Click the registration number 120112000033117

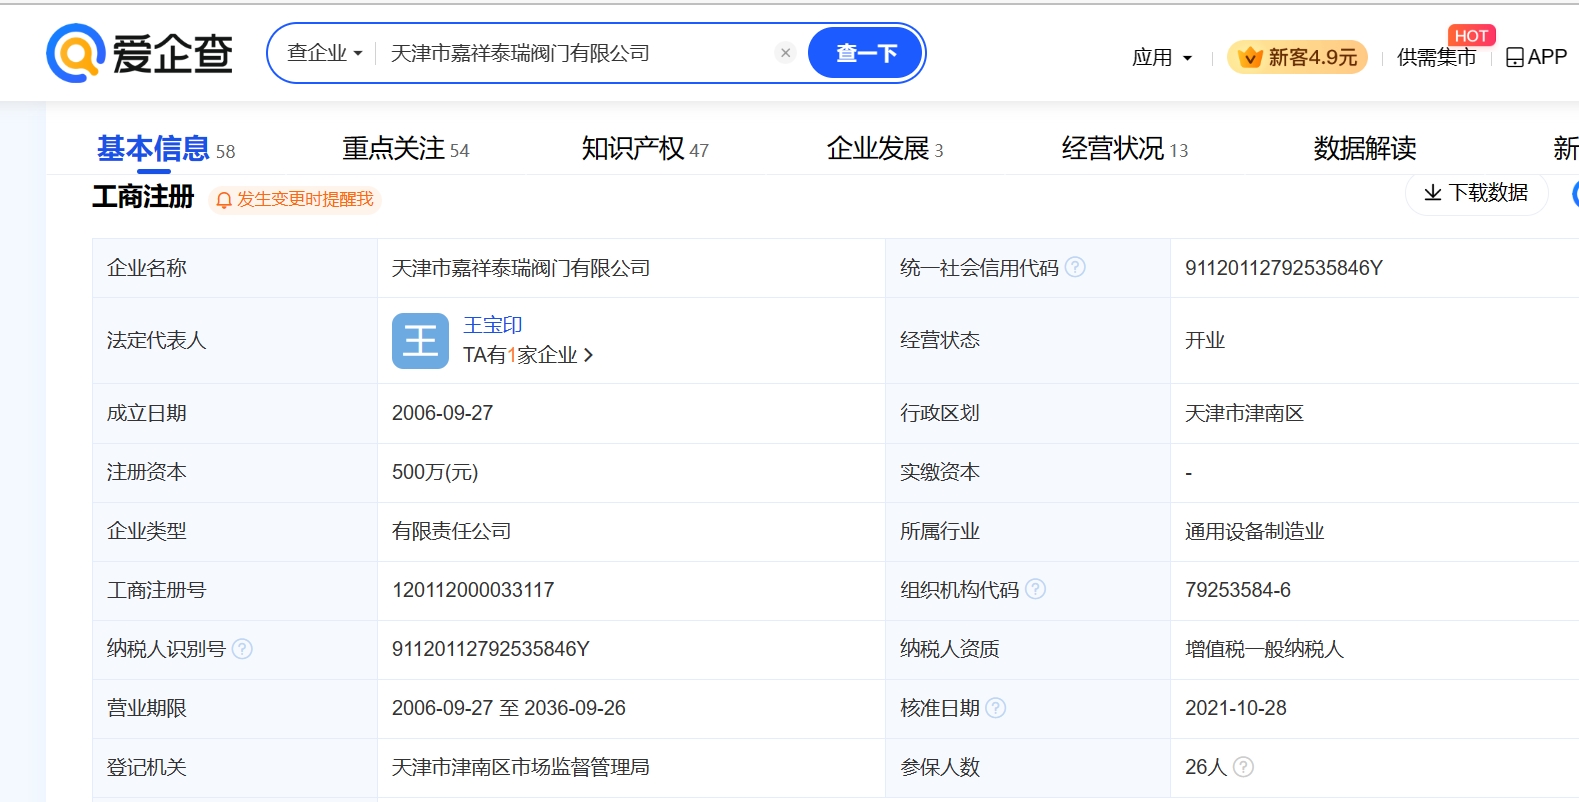coord(473,590)
